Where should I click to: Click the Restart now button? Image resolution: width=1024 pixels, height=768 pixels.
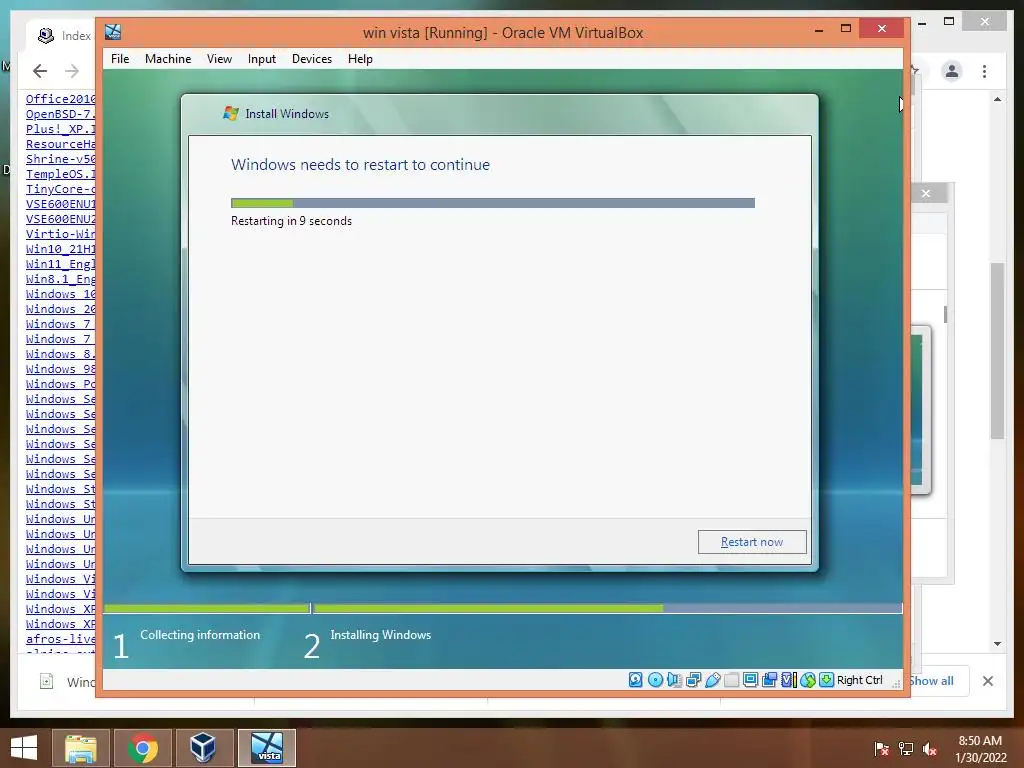[752, 542]
